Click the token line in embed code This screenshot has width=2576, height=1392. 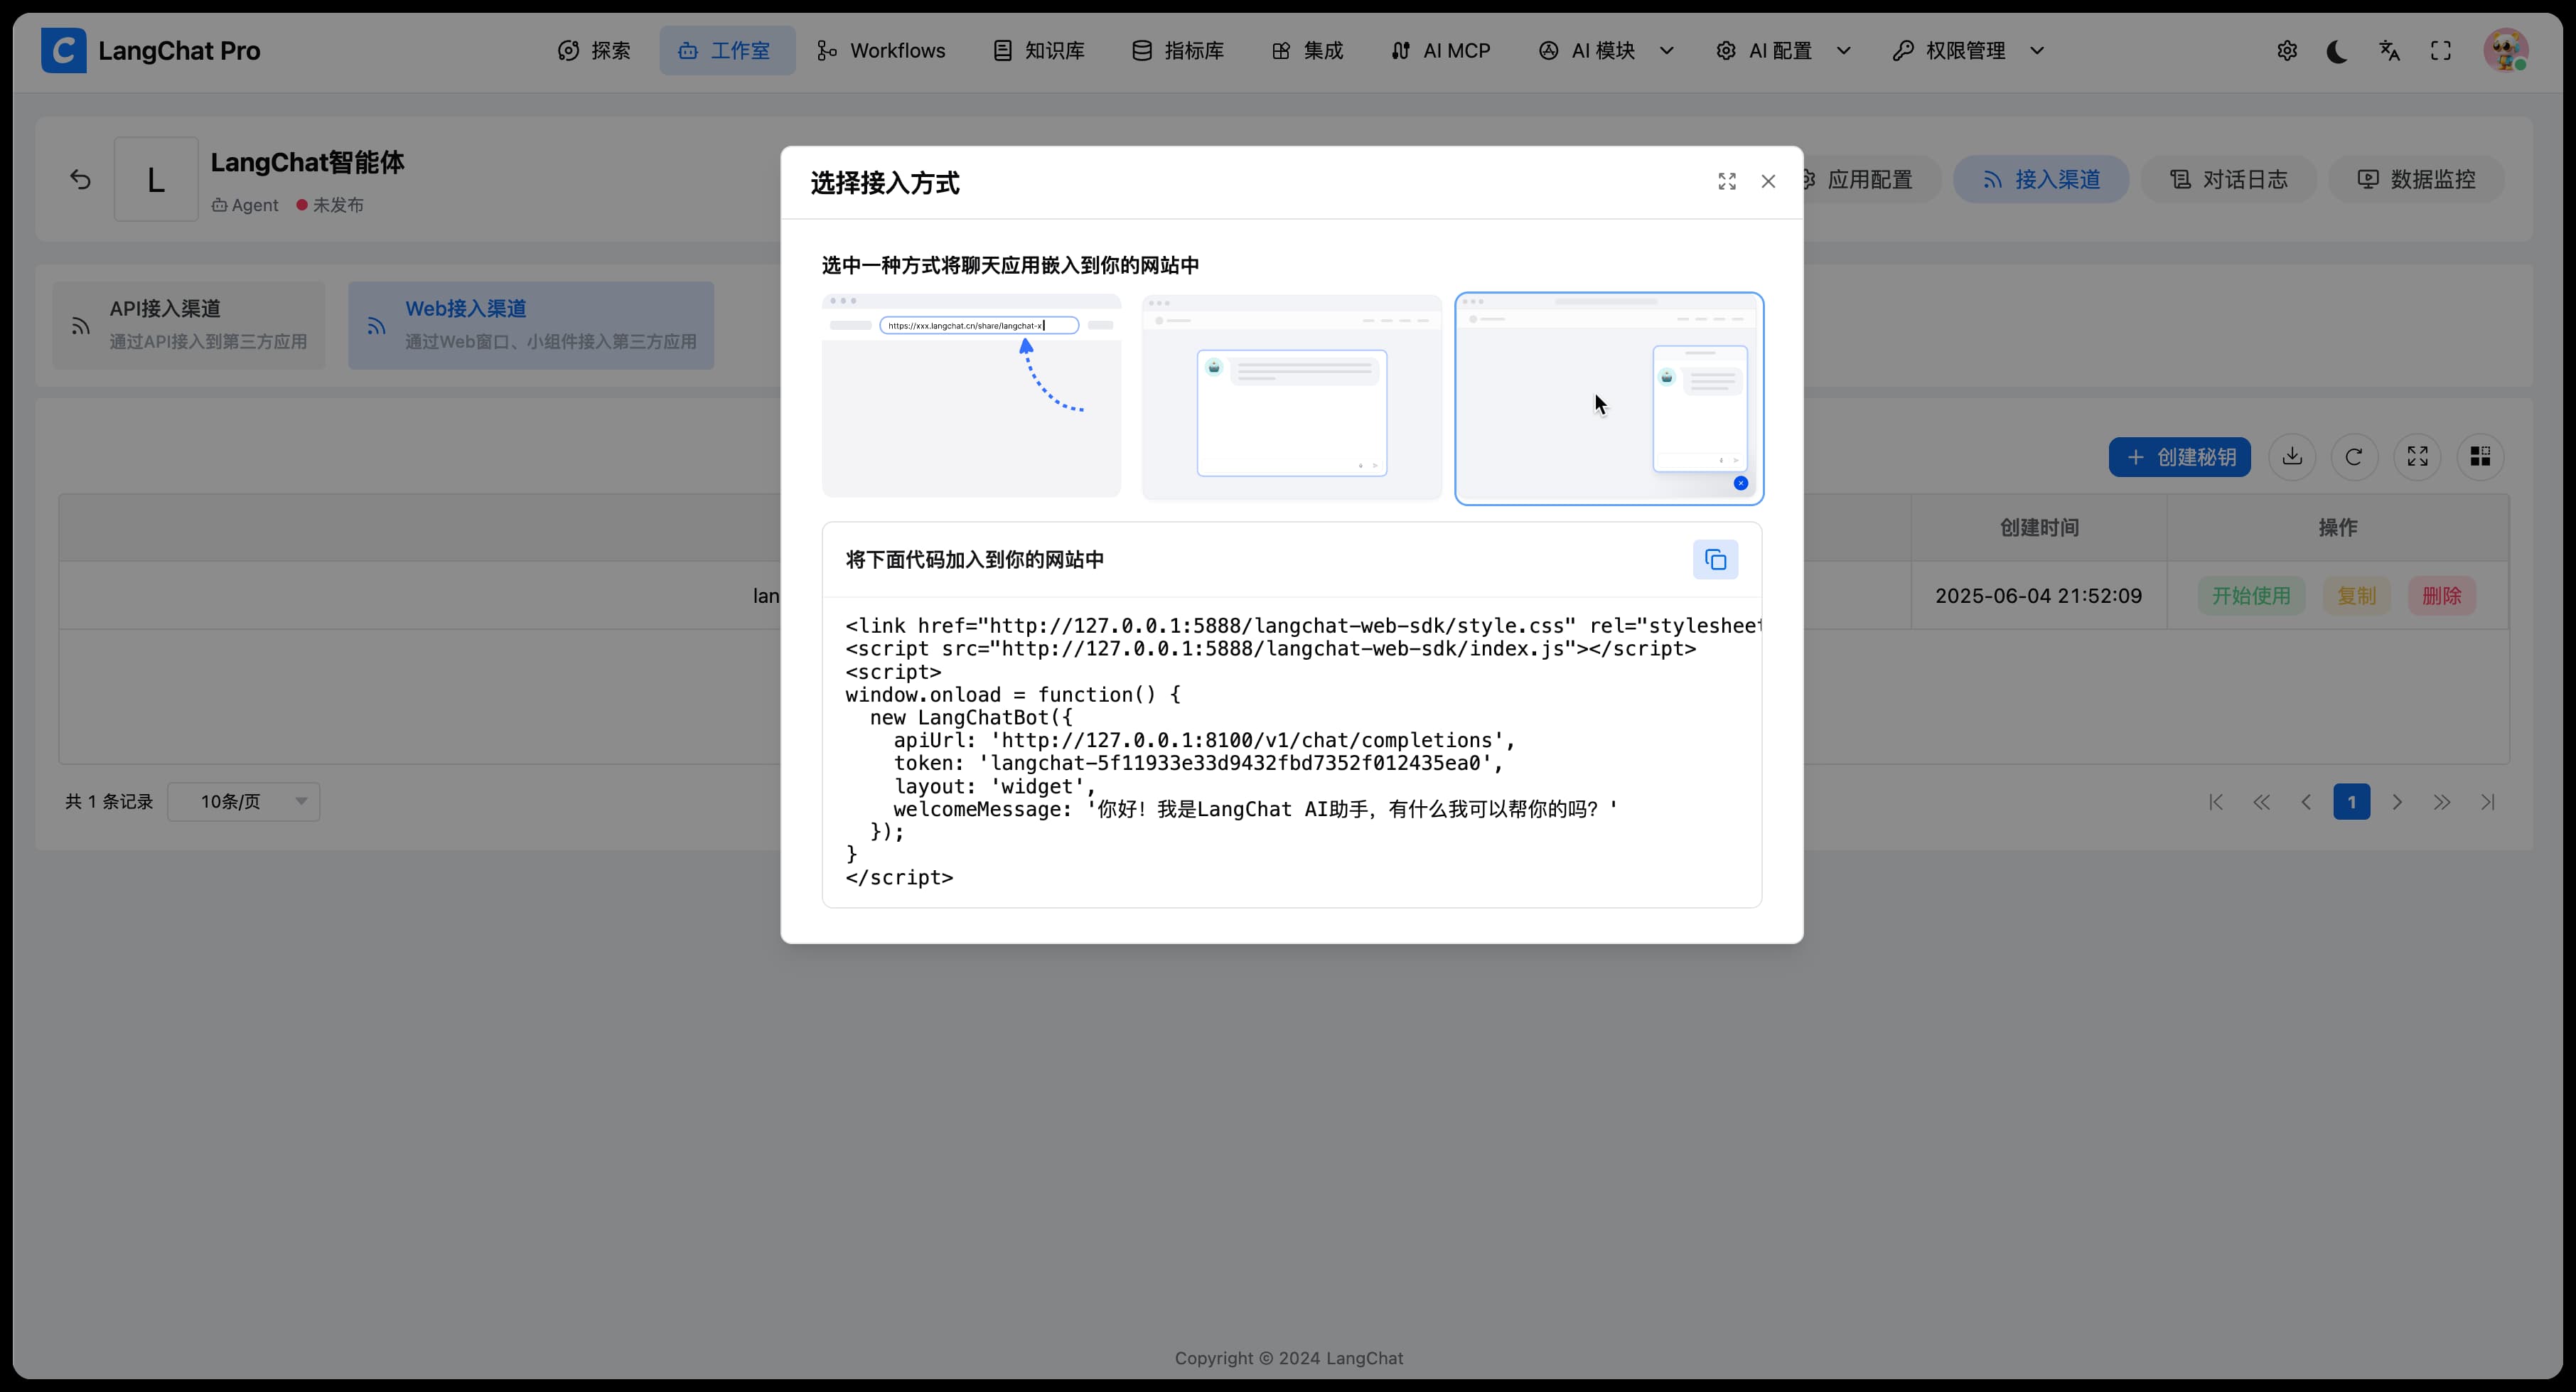(1199, 763)
